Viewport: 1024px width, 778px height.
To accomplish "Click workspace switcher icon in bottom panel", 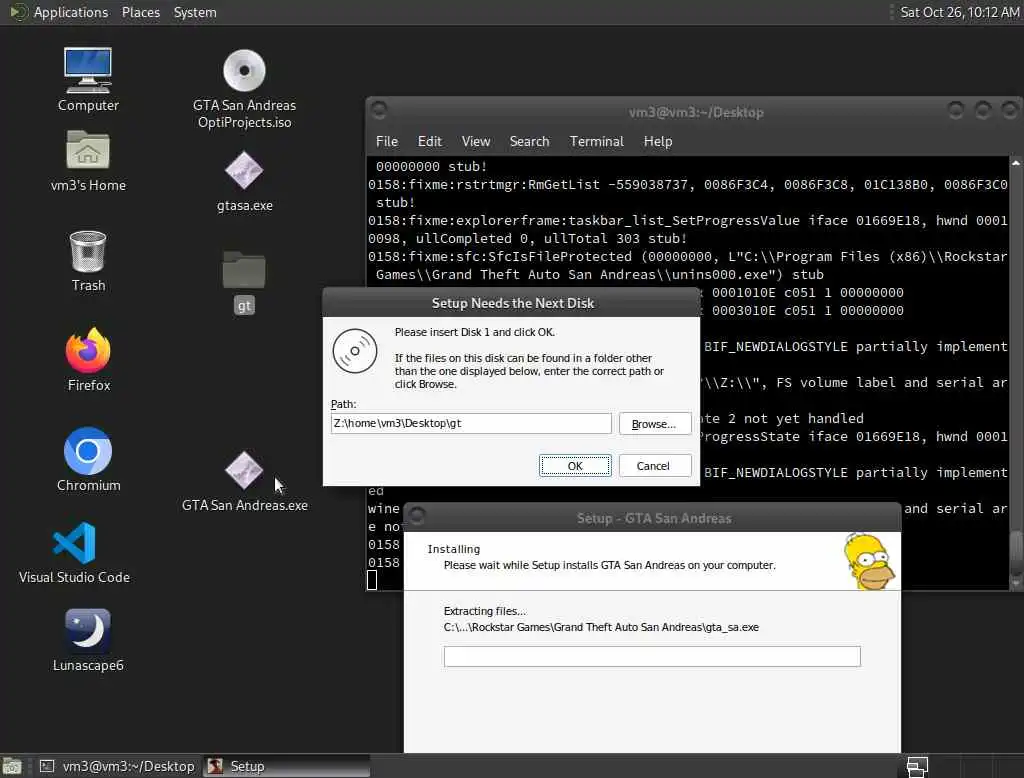I will tap(917, 766).
